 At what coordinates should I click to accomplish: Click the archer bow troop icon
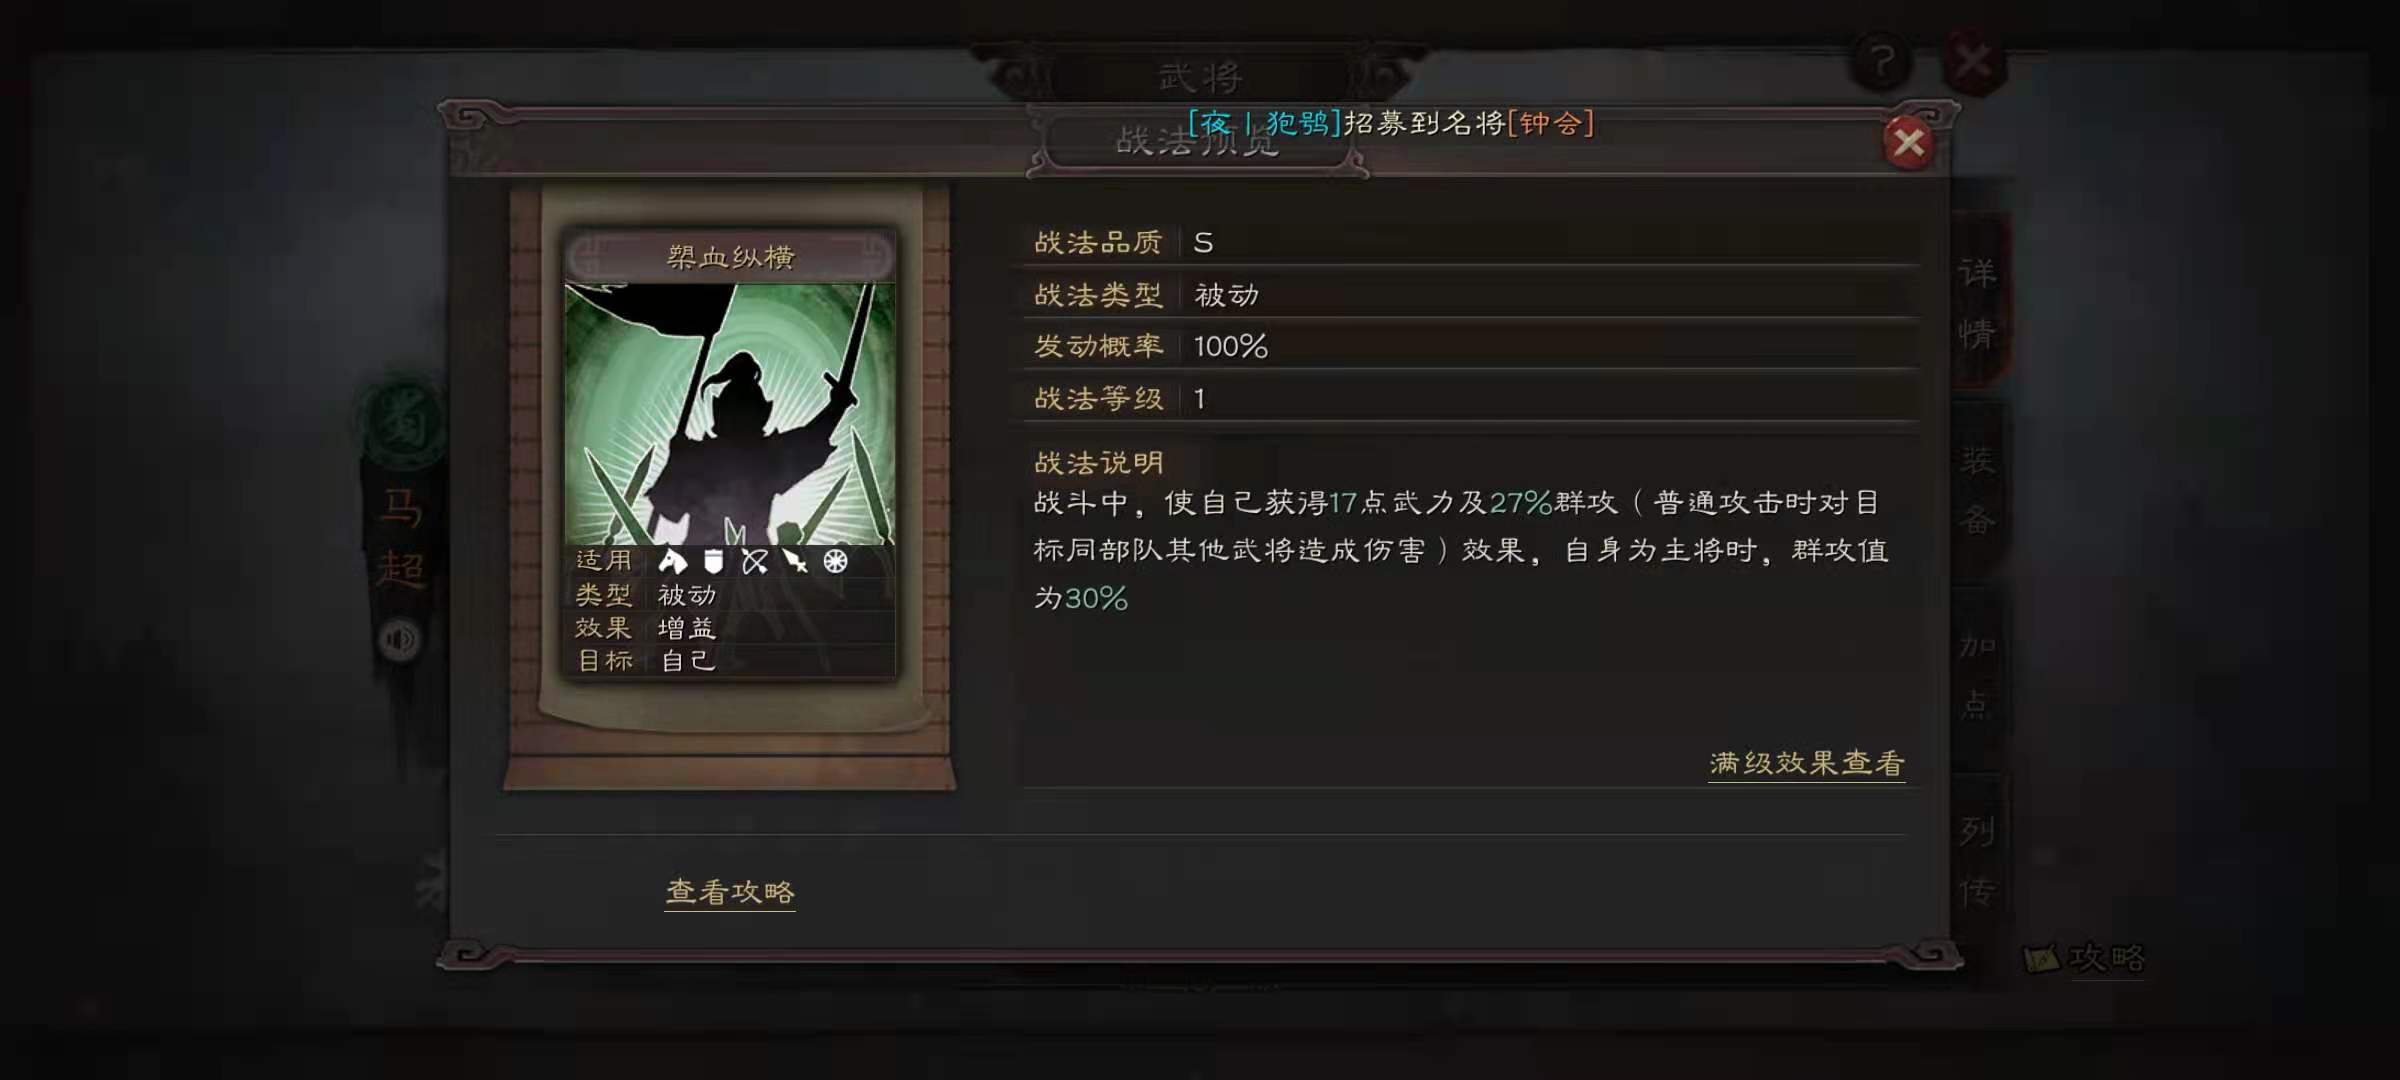(x=754, y=561)
